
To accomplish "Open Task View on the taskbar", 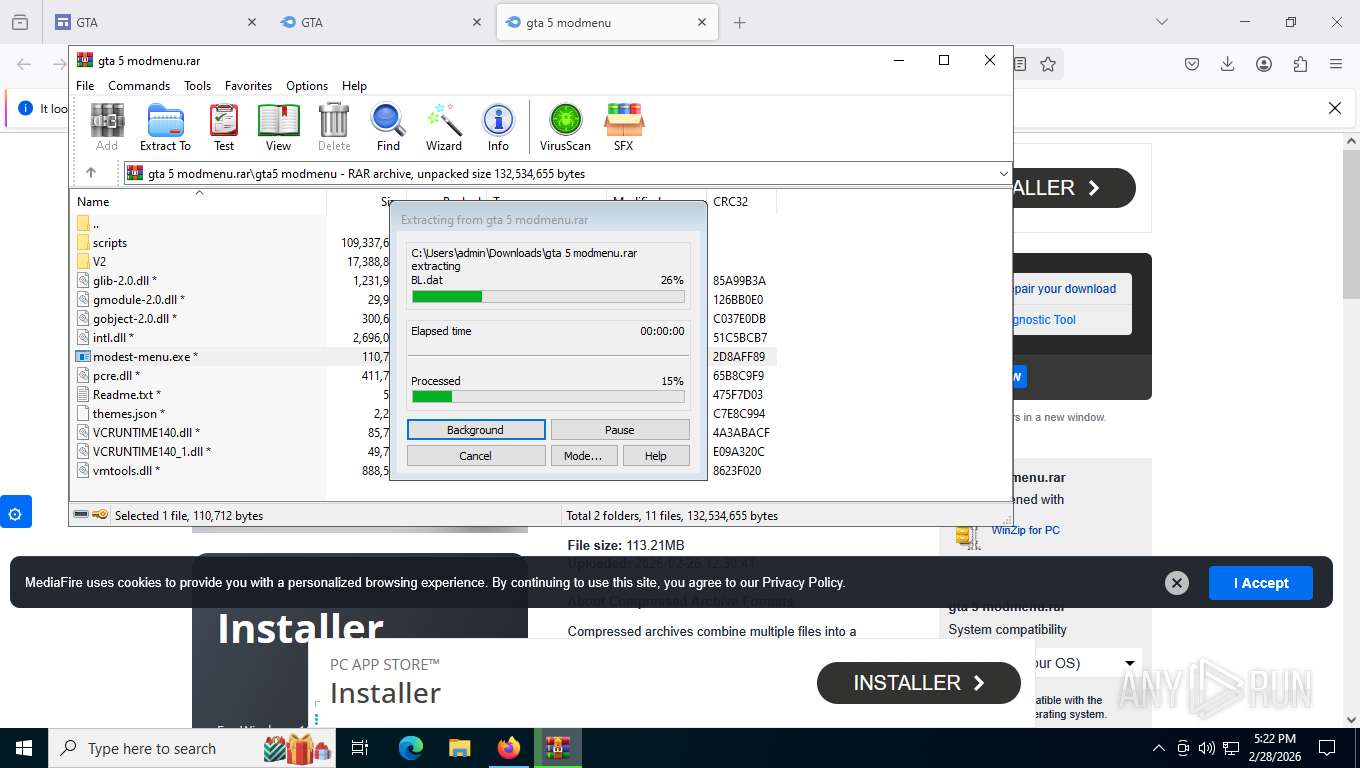I will point(360,748).
